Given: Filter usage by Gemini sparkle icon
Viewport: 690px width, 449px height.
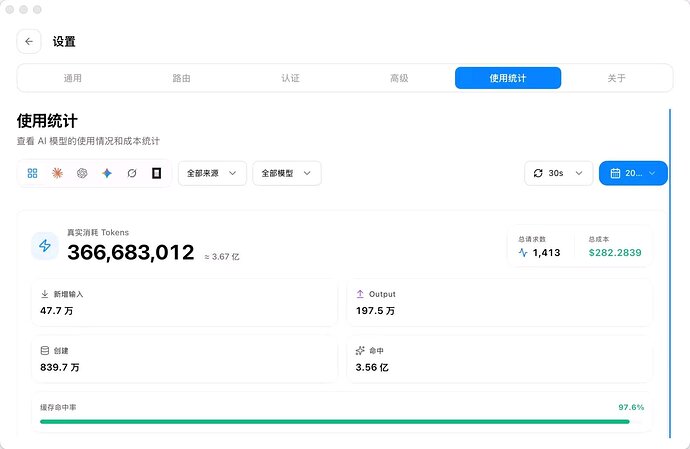Looking at the screenshot, I should click(107, 173).
